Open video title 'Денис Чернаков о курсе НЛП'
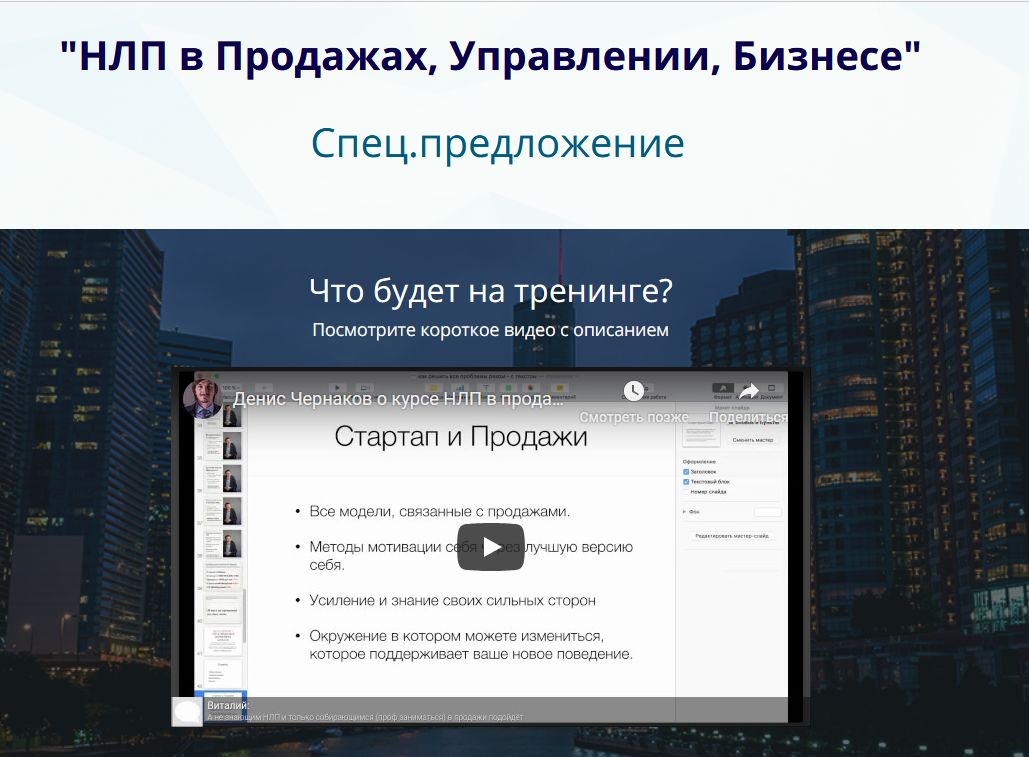This screenshot has width=1029, height=757. click(398, 400)
